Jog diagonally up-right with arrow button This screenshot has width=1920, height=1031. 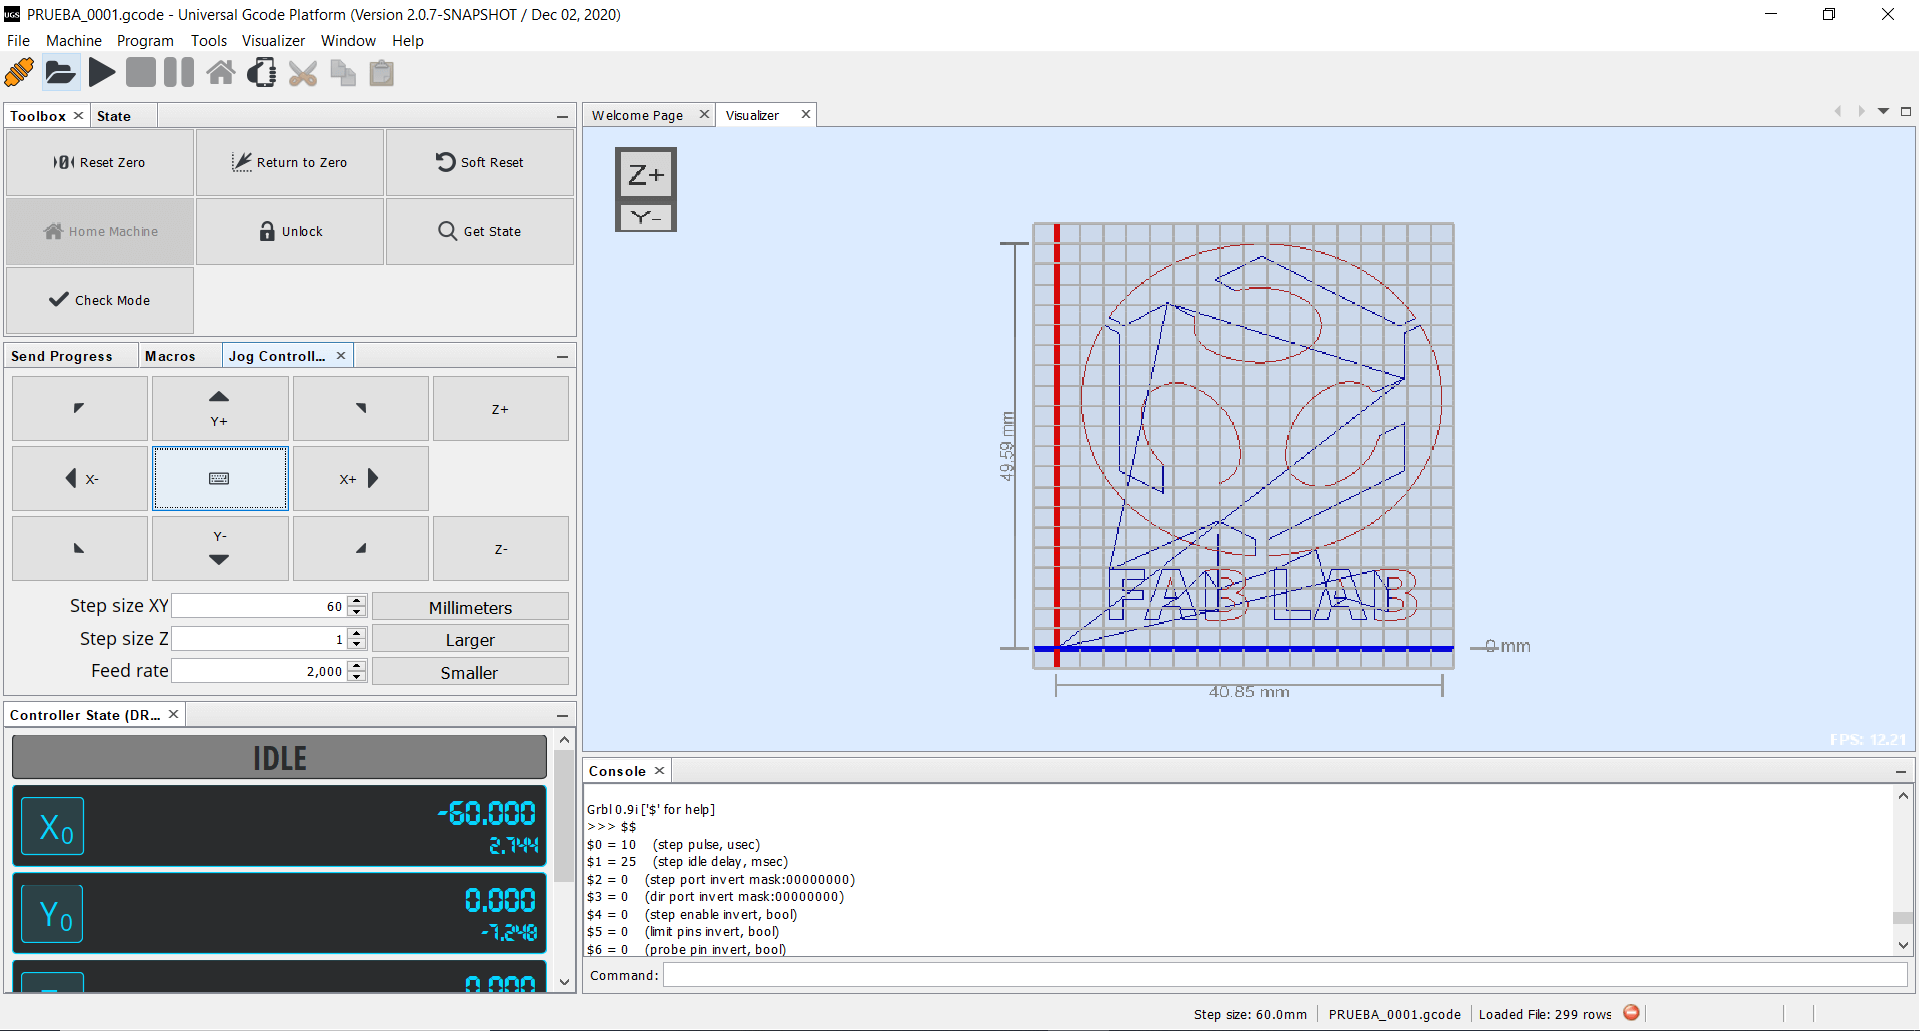(x=361, y=408)
